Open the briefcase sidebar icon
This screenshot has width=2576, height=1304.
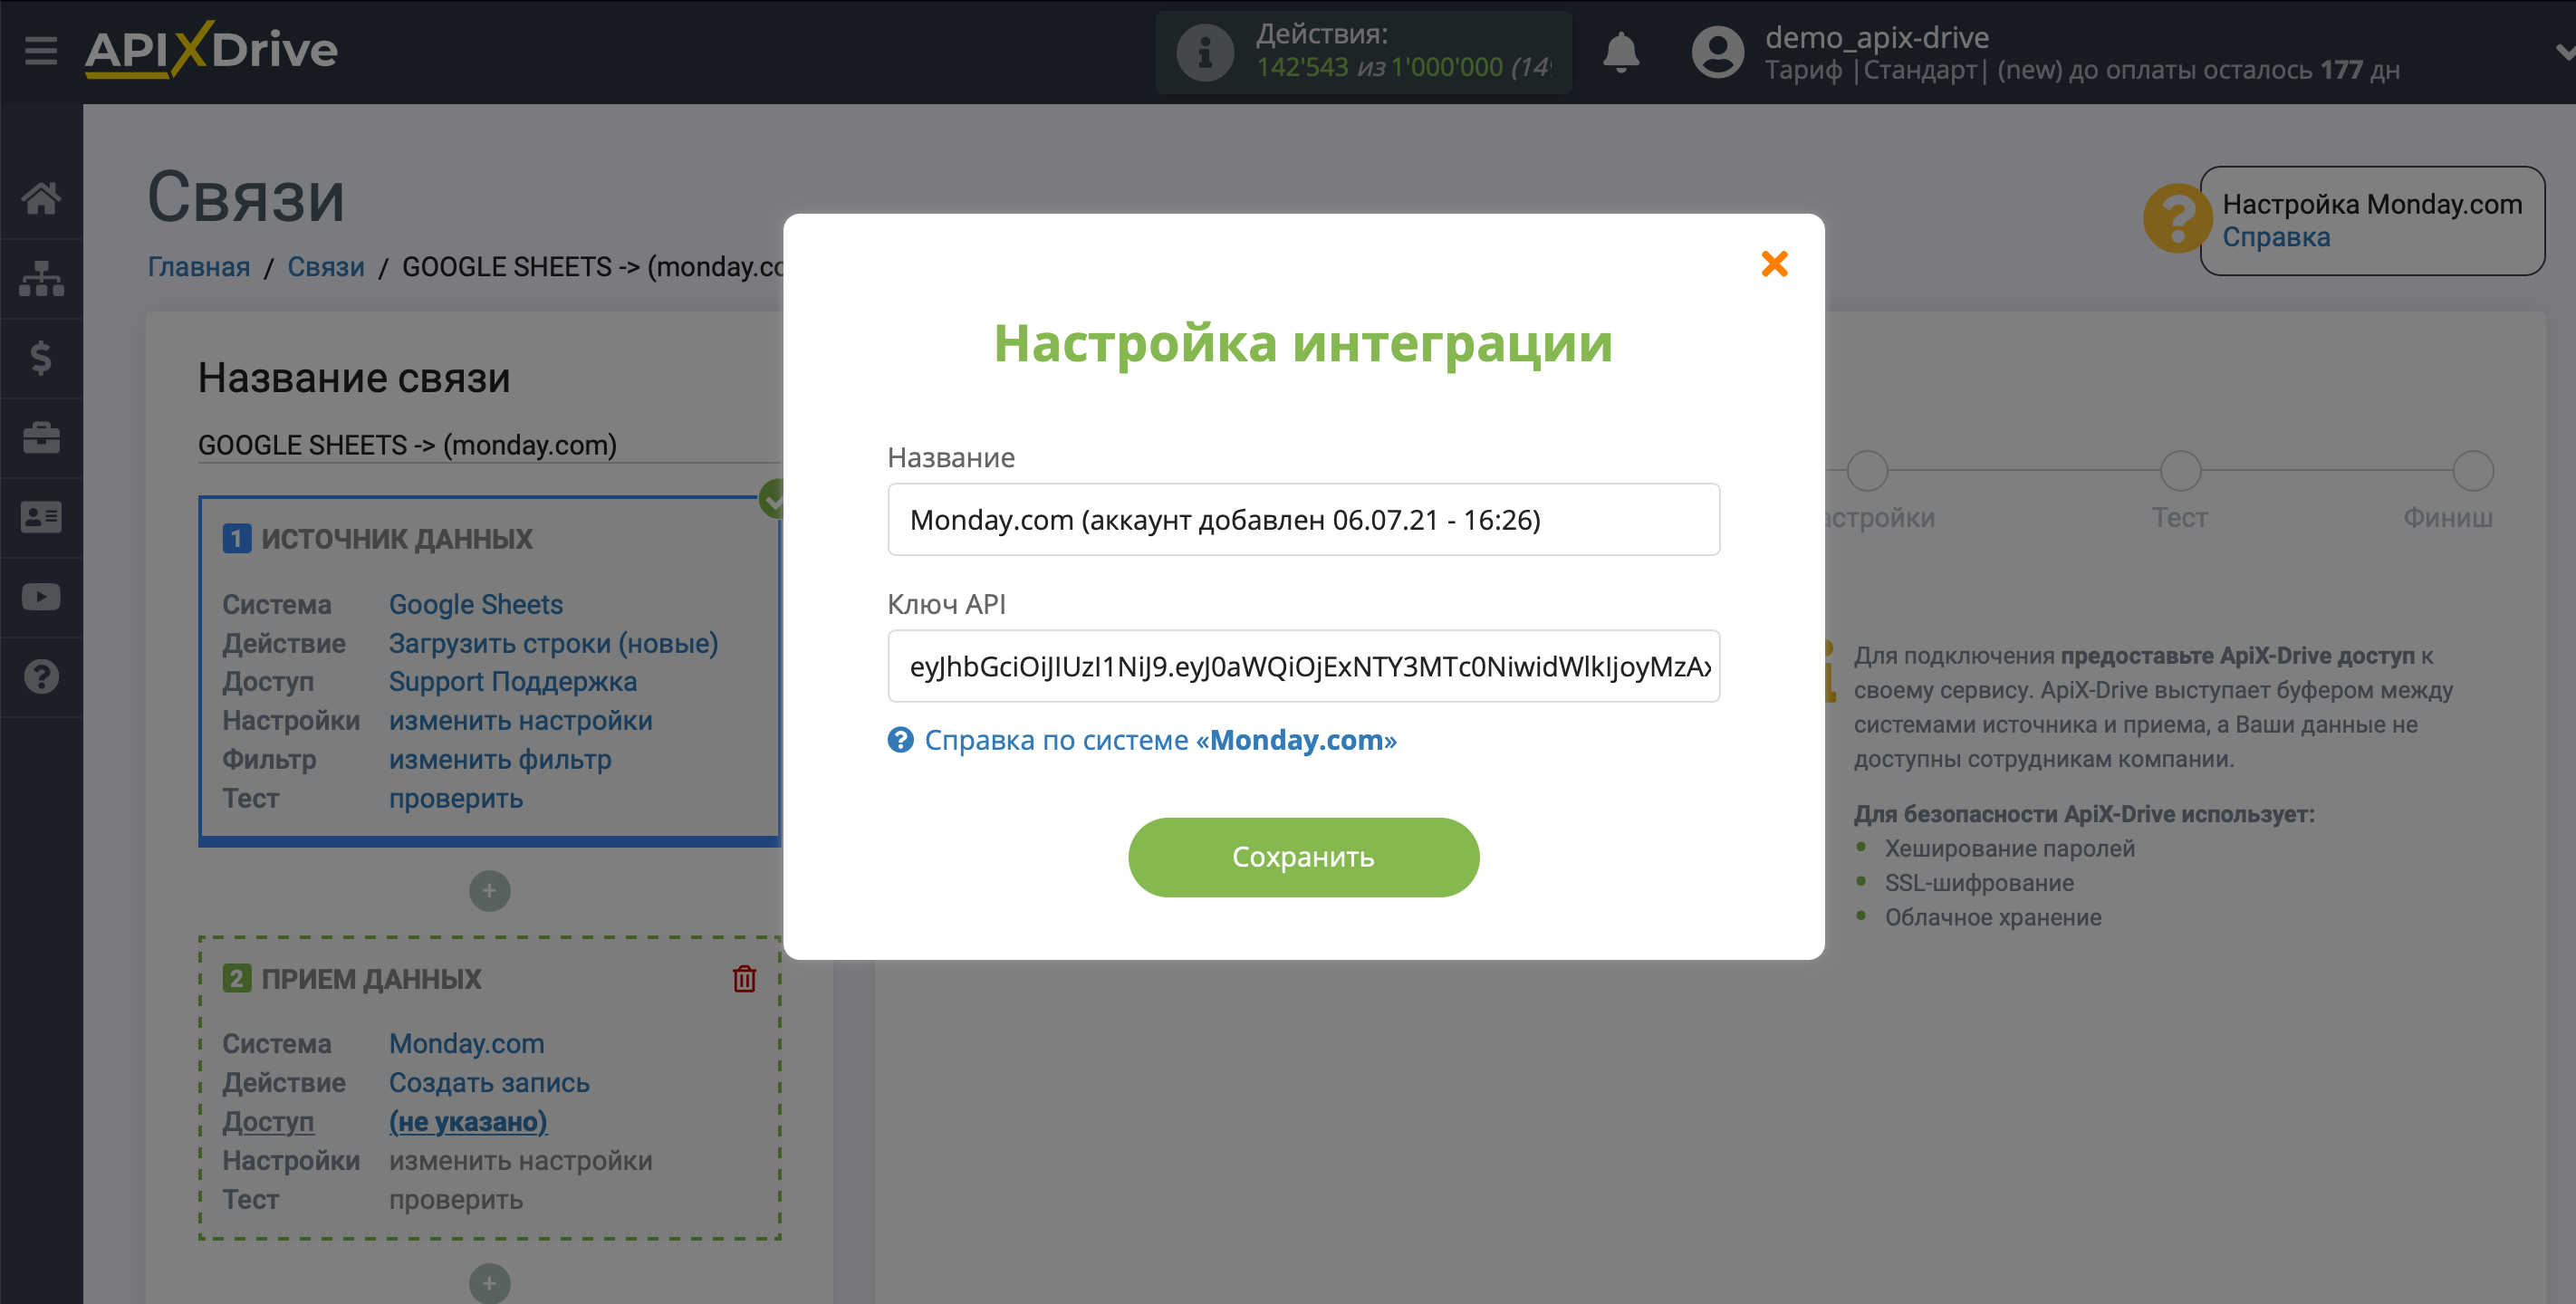click(41, 437)
